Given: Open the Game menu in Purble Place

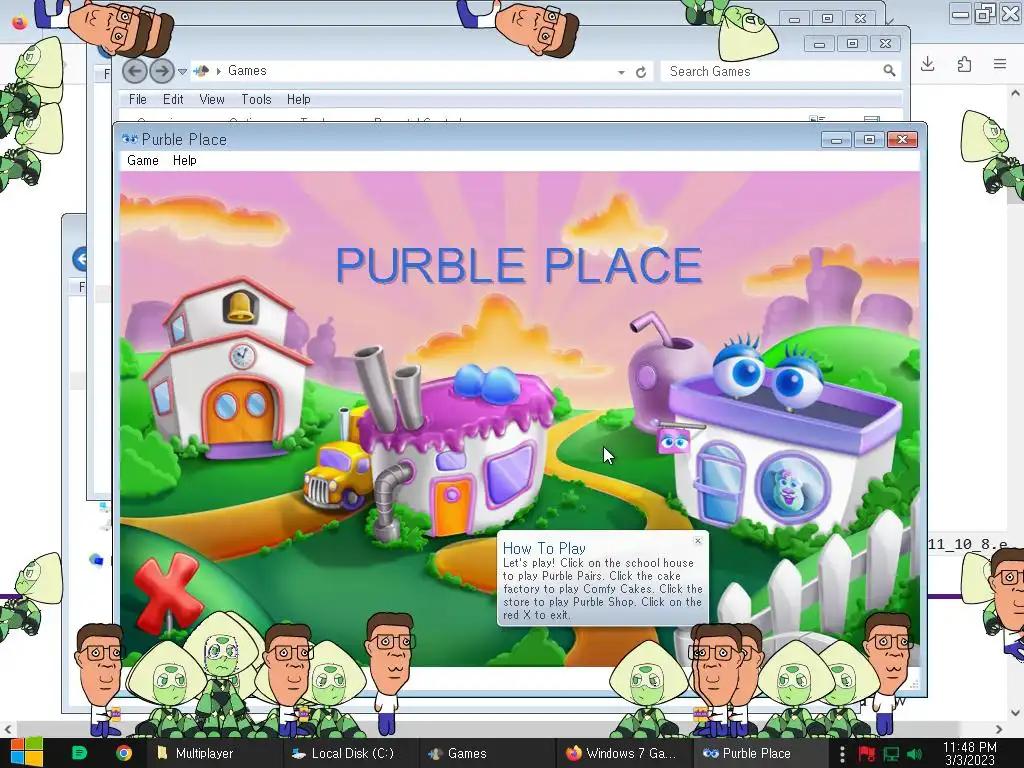Looking at the screenshot, I should coord(142,161).
